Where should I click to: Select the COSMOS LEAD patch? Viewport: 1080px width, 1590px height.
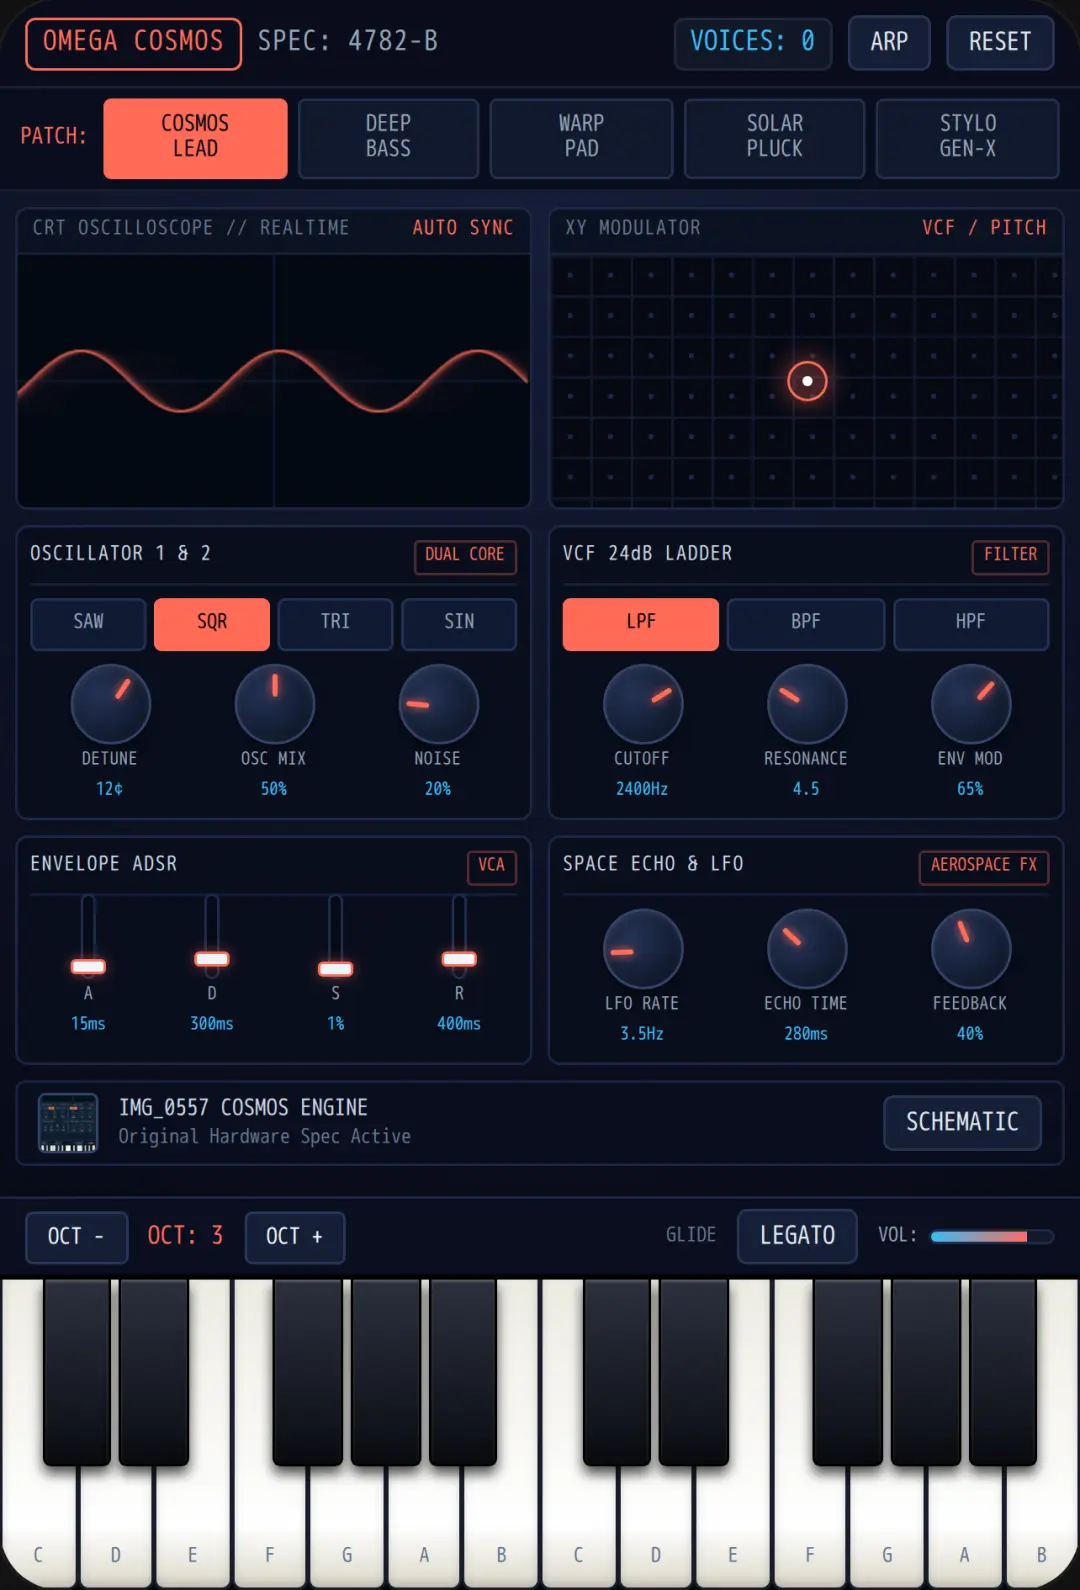(195, 138)
